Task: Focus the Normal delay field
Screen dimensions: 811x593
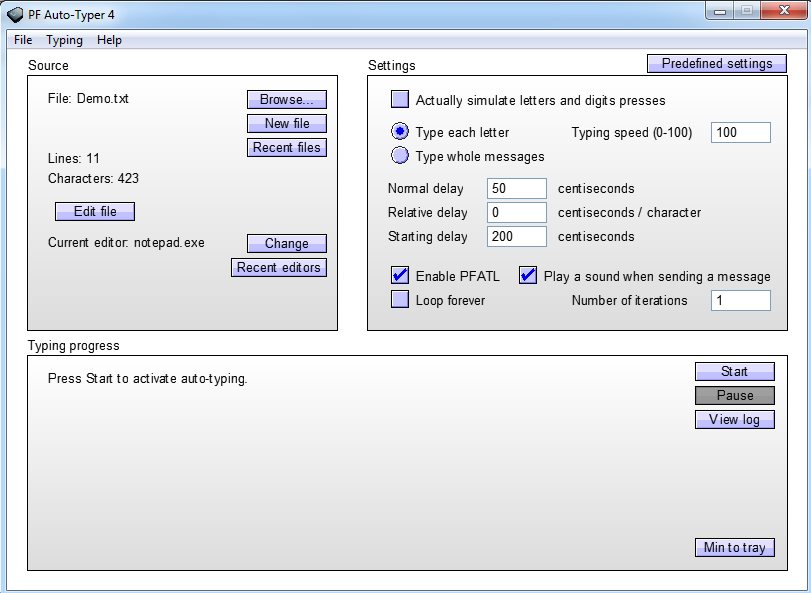Action: tap(517, 188)
